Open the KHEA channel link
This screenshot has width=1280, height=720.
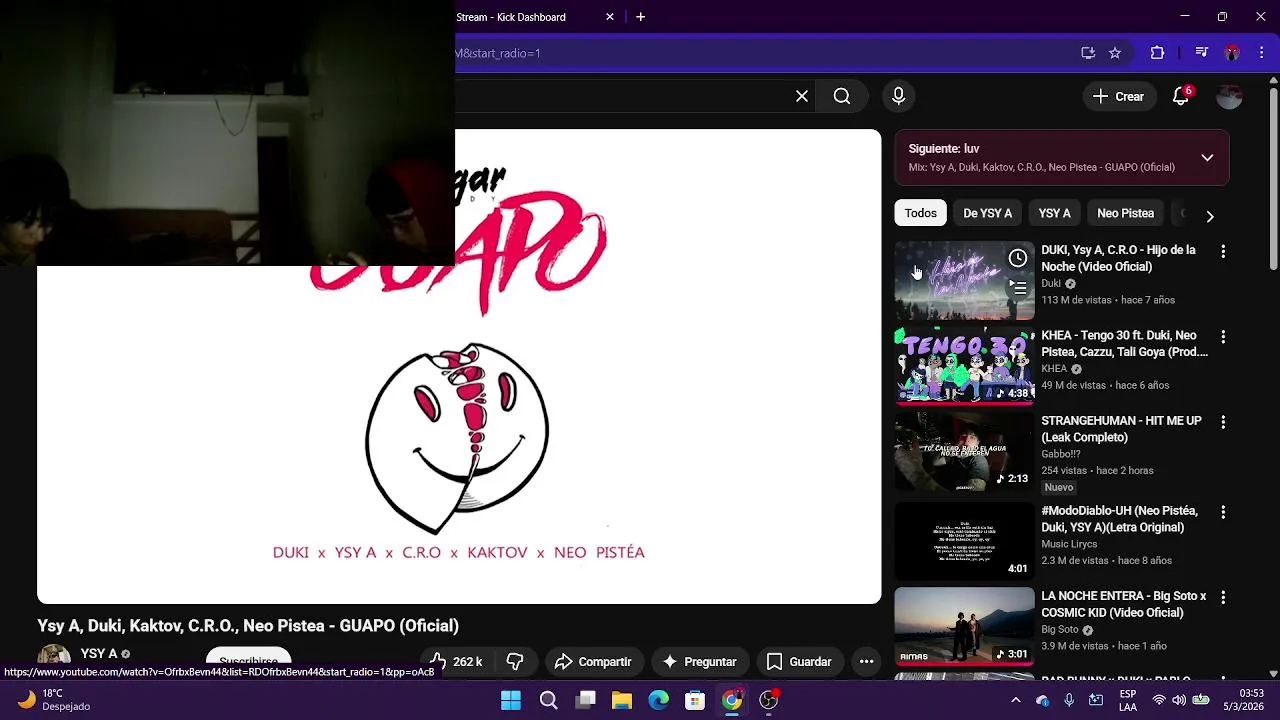(x=1054, y=368)
